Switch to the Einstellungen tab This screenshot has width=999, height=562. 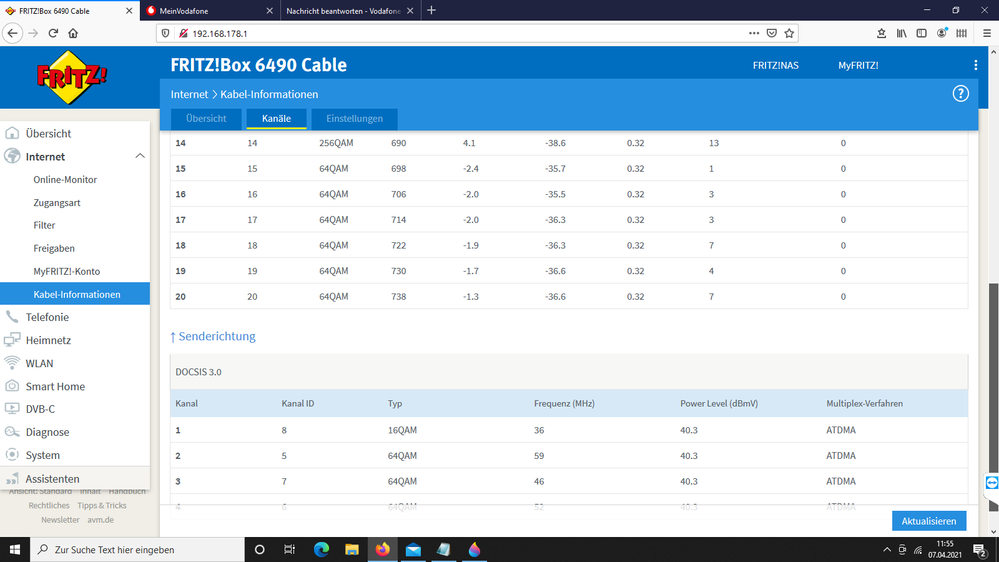coord(354,119)
